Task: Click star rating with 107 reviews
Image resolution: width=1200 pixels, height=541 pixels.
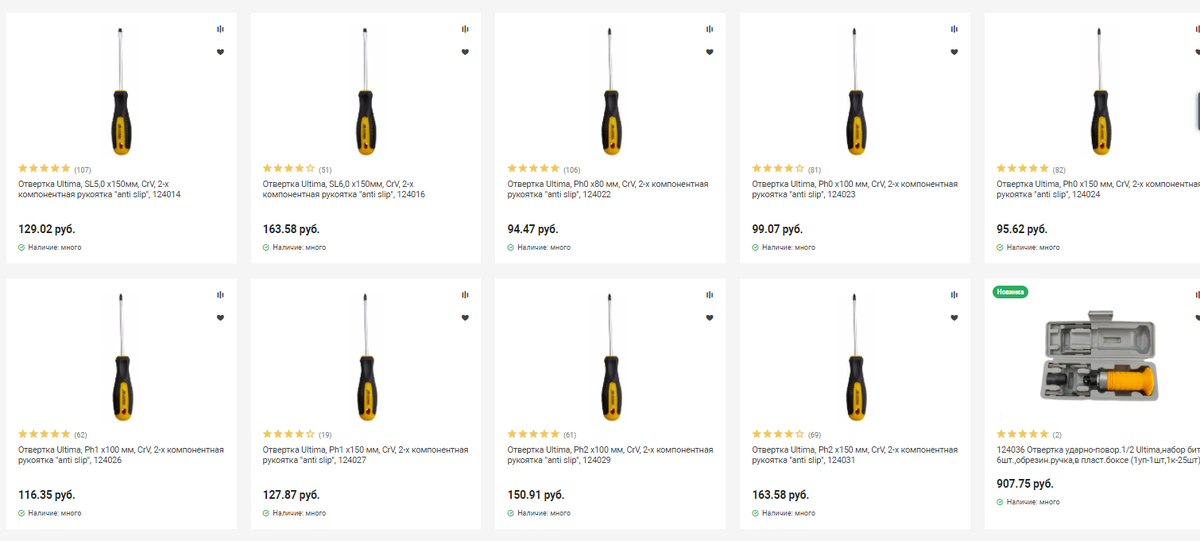Action: [x=54, y=169]
